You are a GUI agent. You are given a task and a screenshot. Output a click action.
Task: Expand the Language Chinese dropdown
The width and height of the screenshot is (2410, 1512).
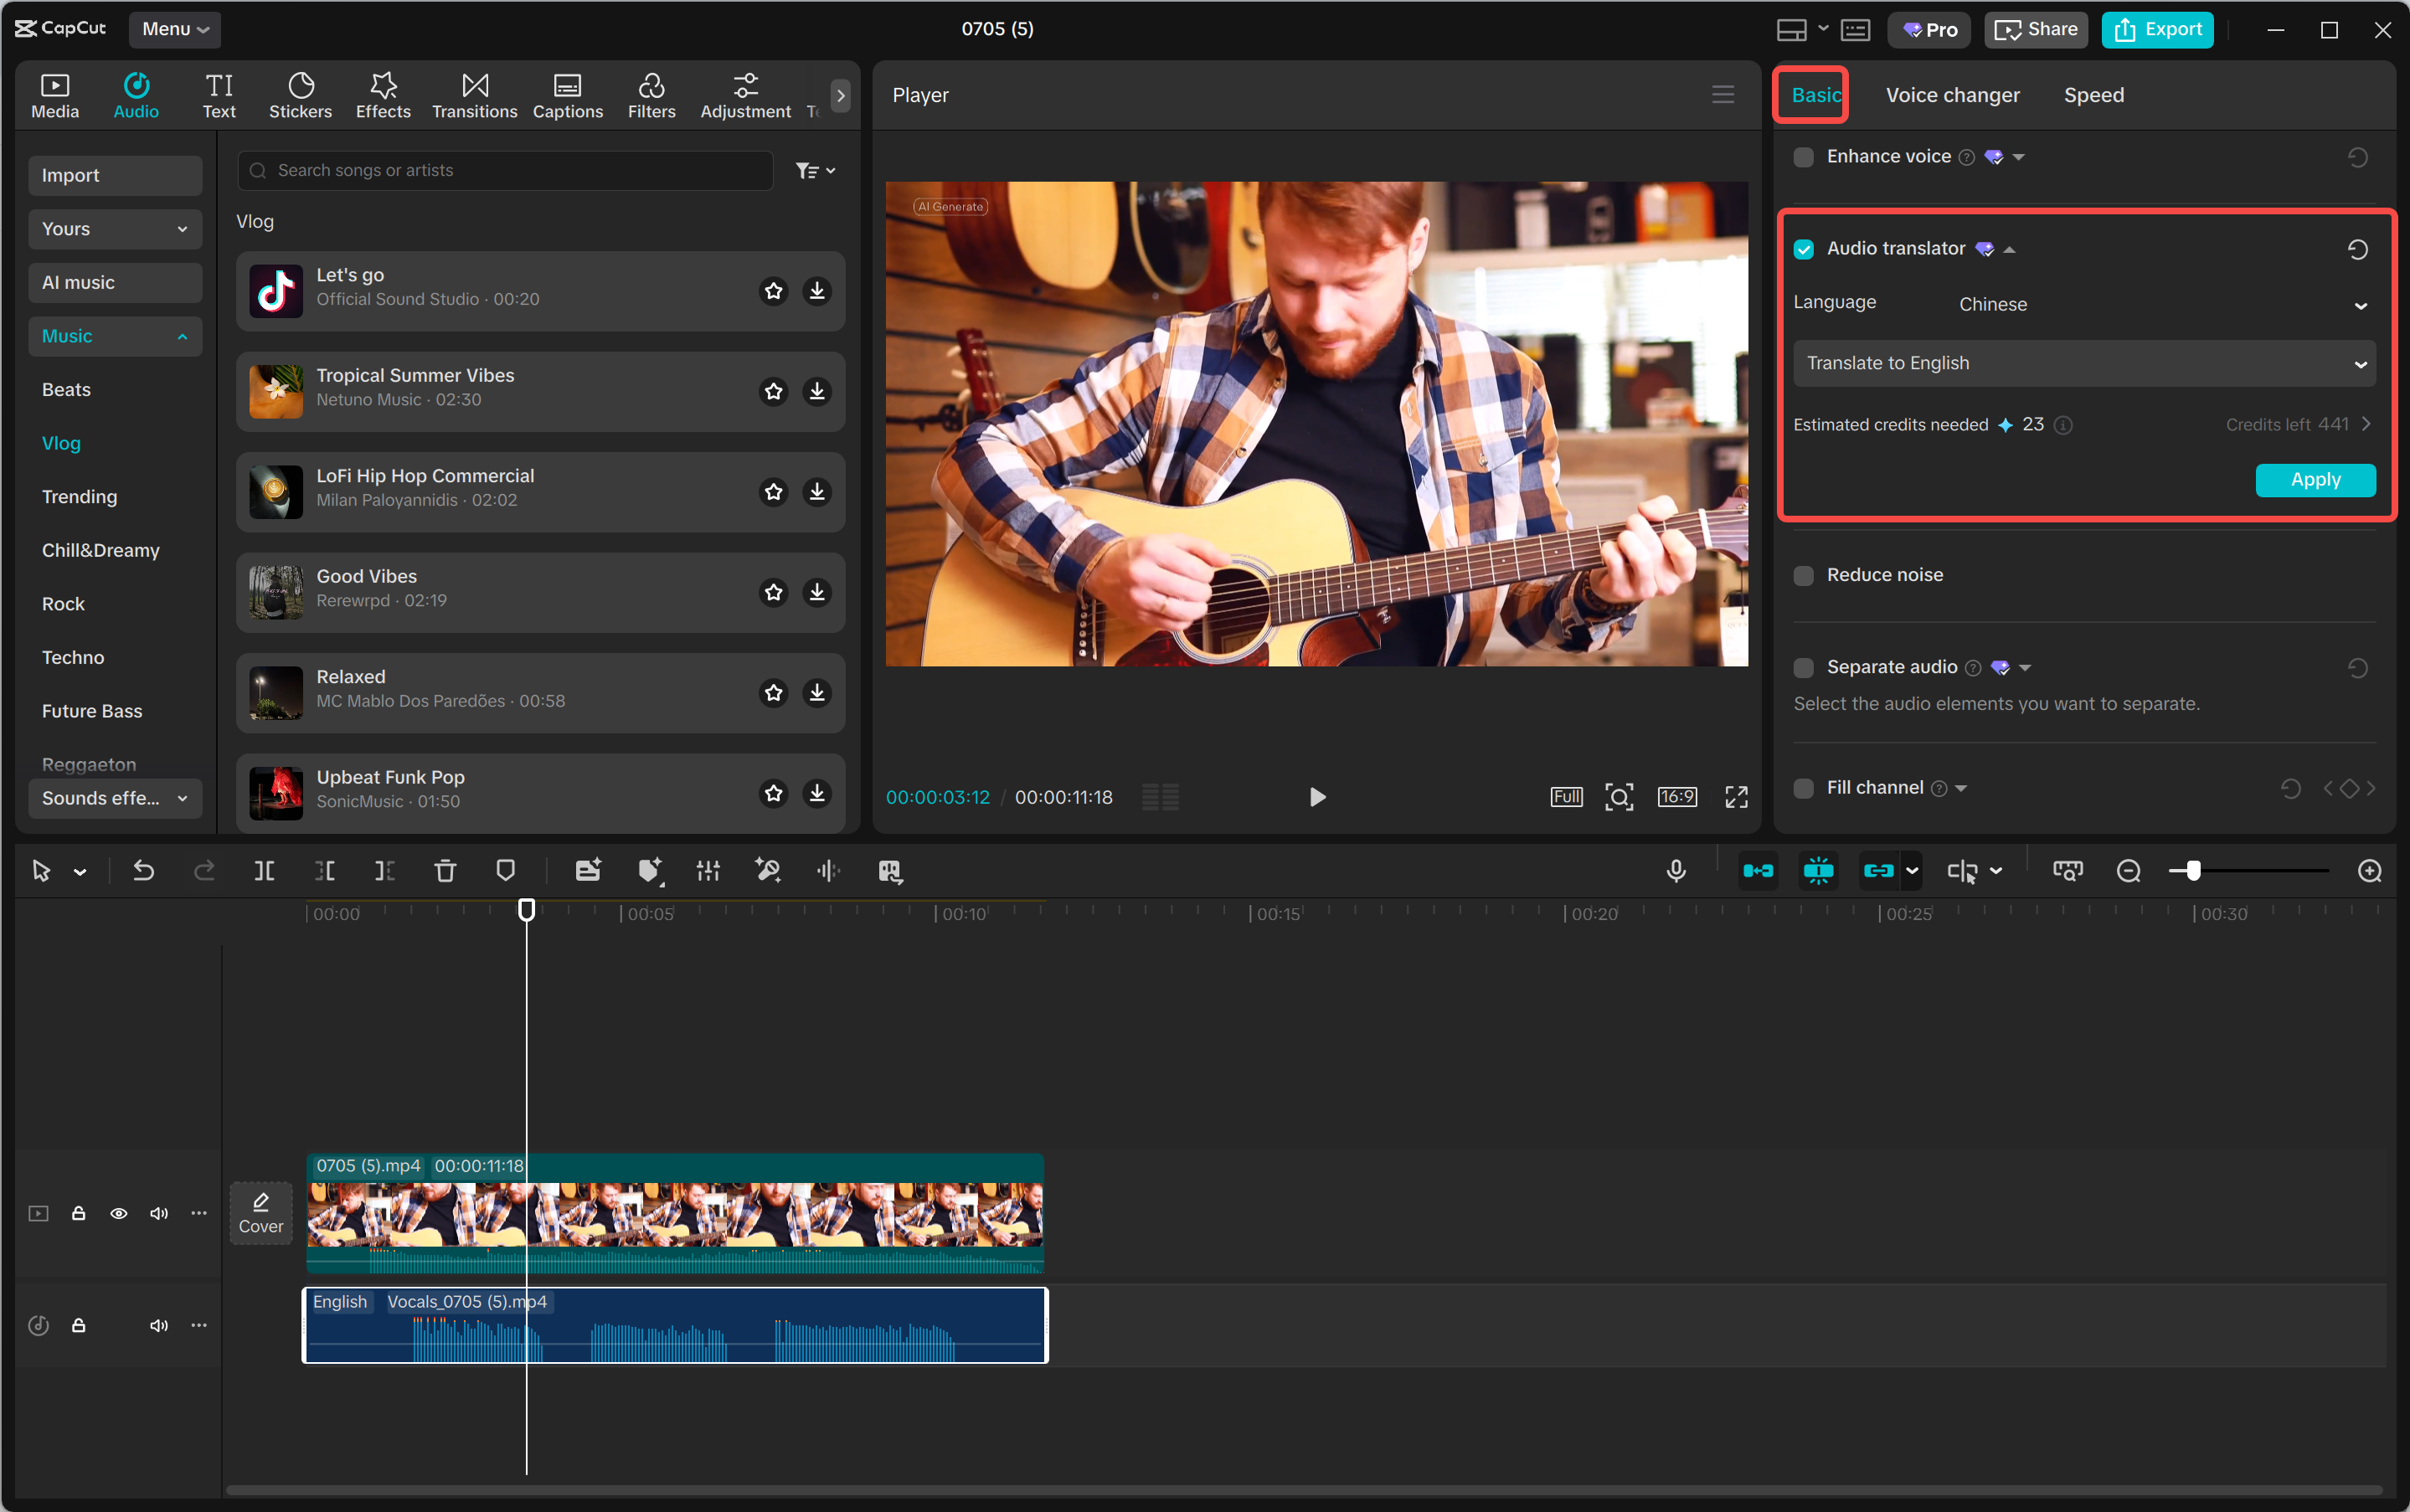tap(2160, 304)
